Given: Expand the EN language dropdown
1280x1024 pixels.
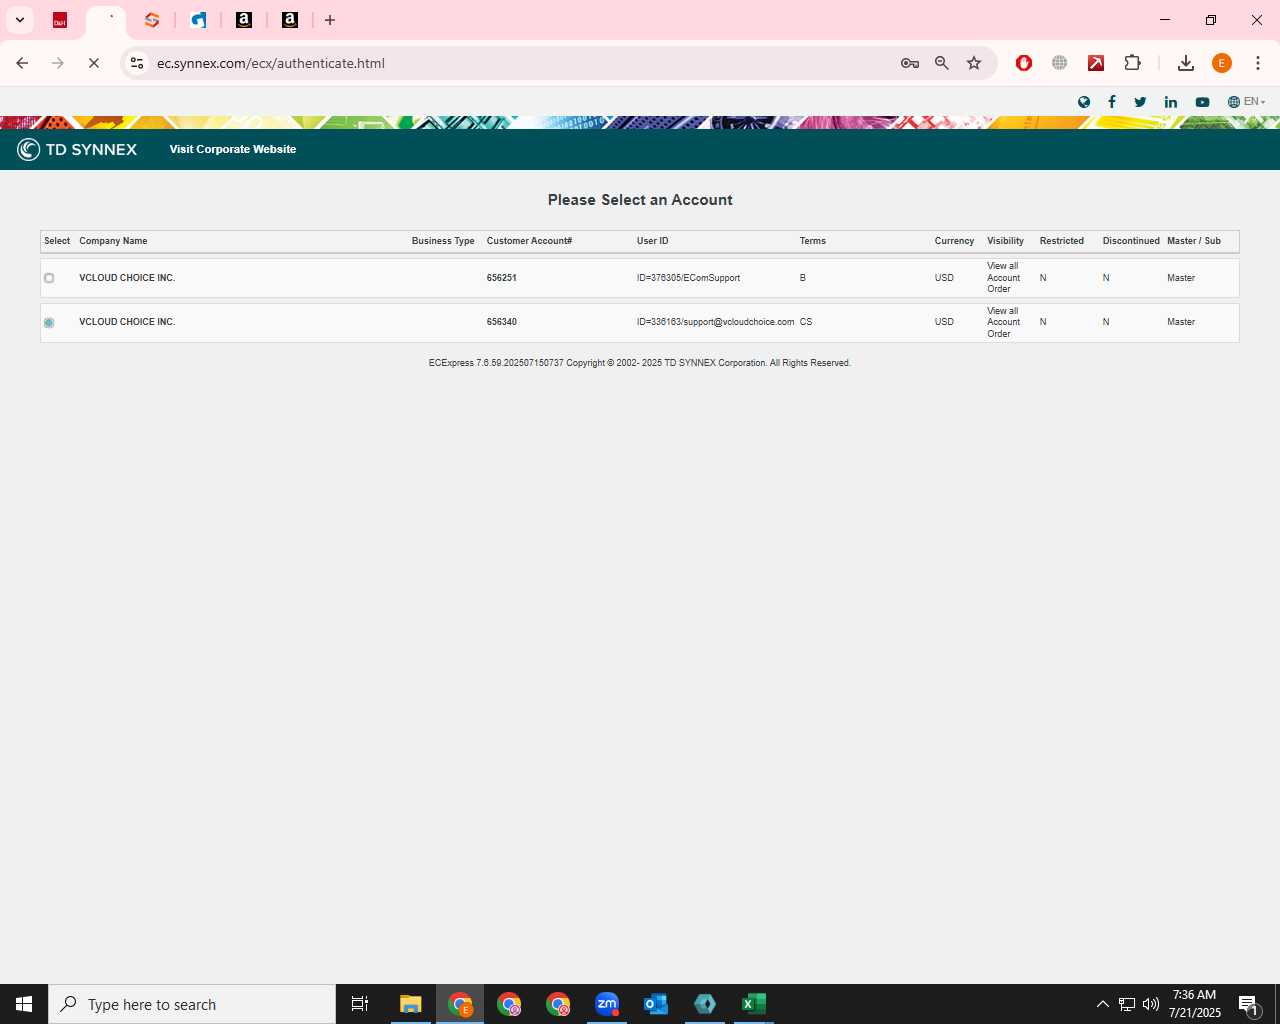Looking at the screenshot, I should (x=1247, y=102).
